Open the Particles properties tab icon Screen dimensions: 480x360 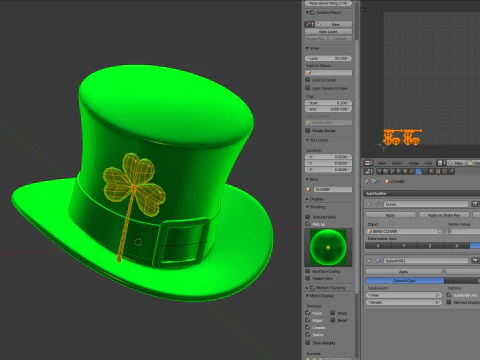coord(444,171)
